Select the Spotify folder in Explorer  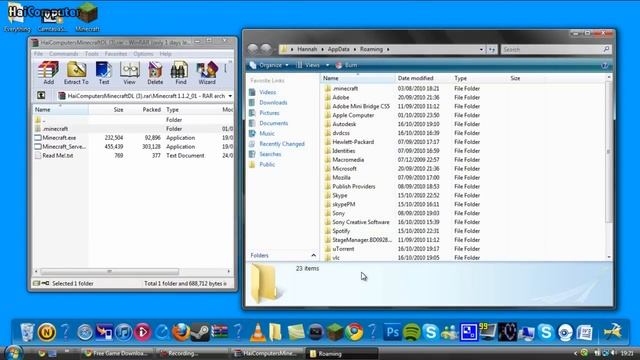(x=341, y=231)
